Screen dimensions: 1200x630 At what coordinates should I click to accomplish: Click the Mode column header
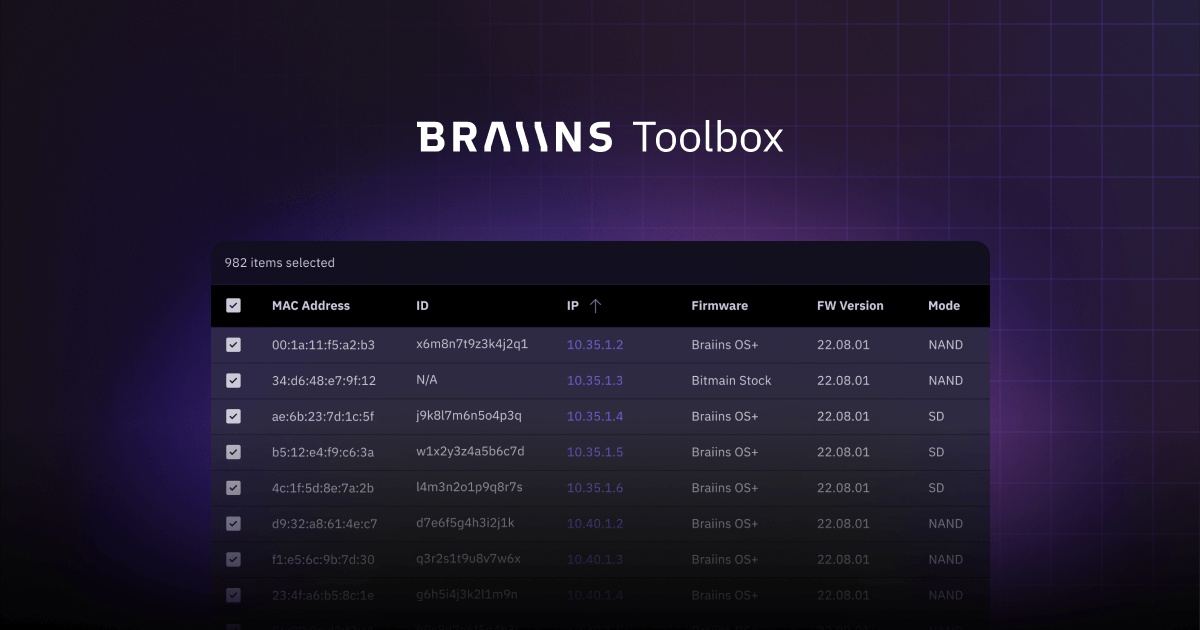pyautogui.click(x=943, y=305)
